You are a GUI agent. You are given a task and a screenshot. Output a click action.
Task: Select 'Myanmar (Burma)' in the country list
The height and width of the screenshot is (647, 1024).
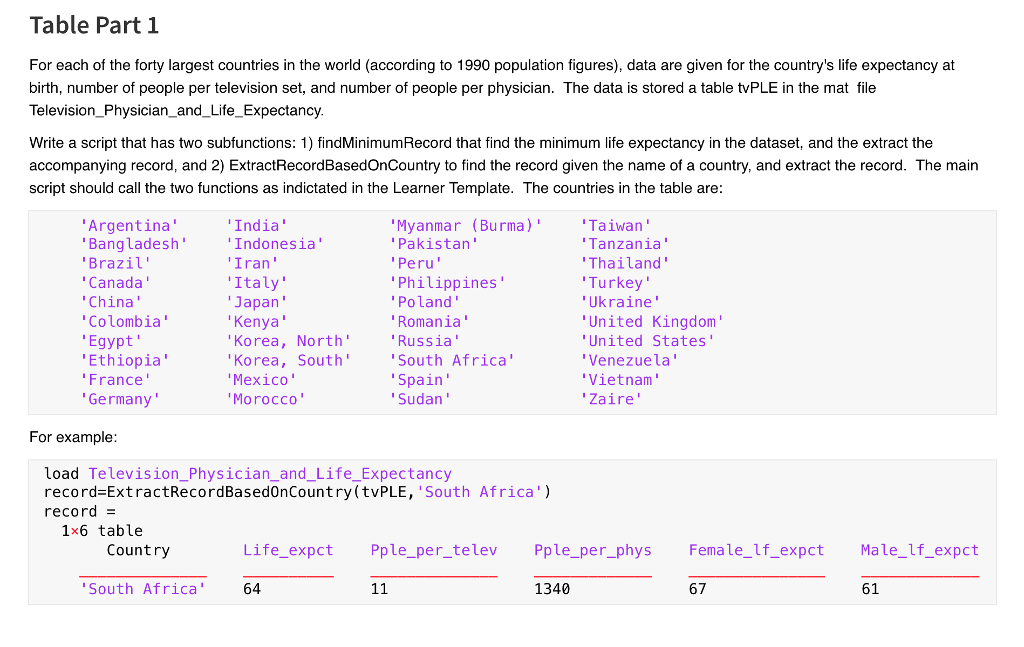pos(465,225)
